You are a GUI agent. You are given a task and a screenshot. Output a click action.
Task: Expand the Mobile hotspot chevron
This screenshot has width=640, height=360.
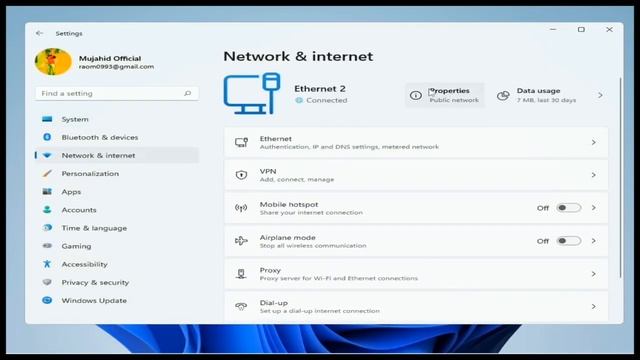click(593, 208)
